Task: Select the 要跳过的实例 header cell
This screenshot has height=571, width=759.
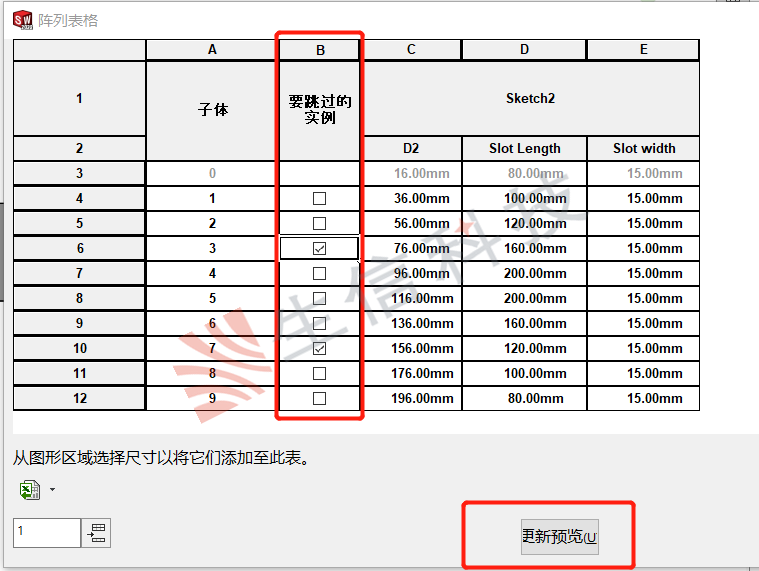Action: point(319,110)
